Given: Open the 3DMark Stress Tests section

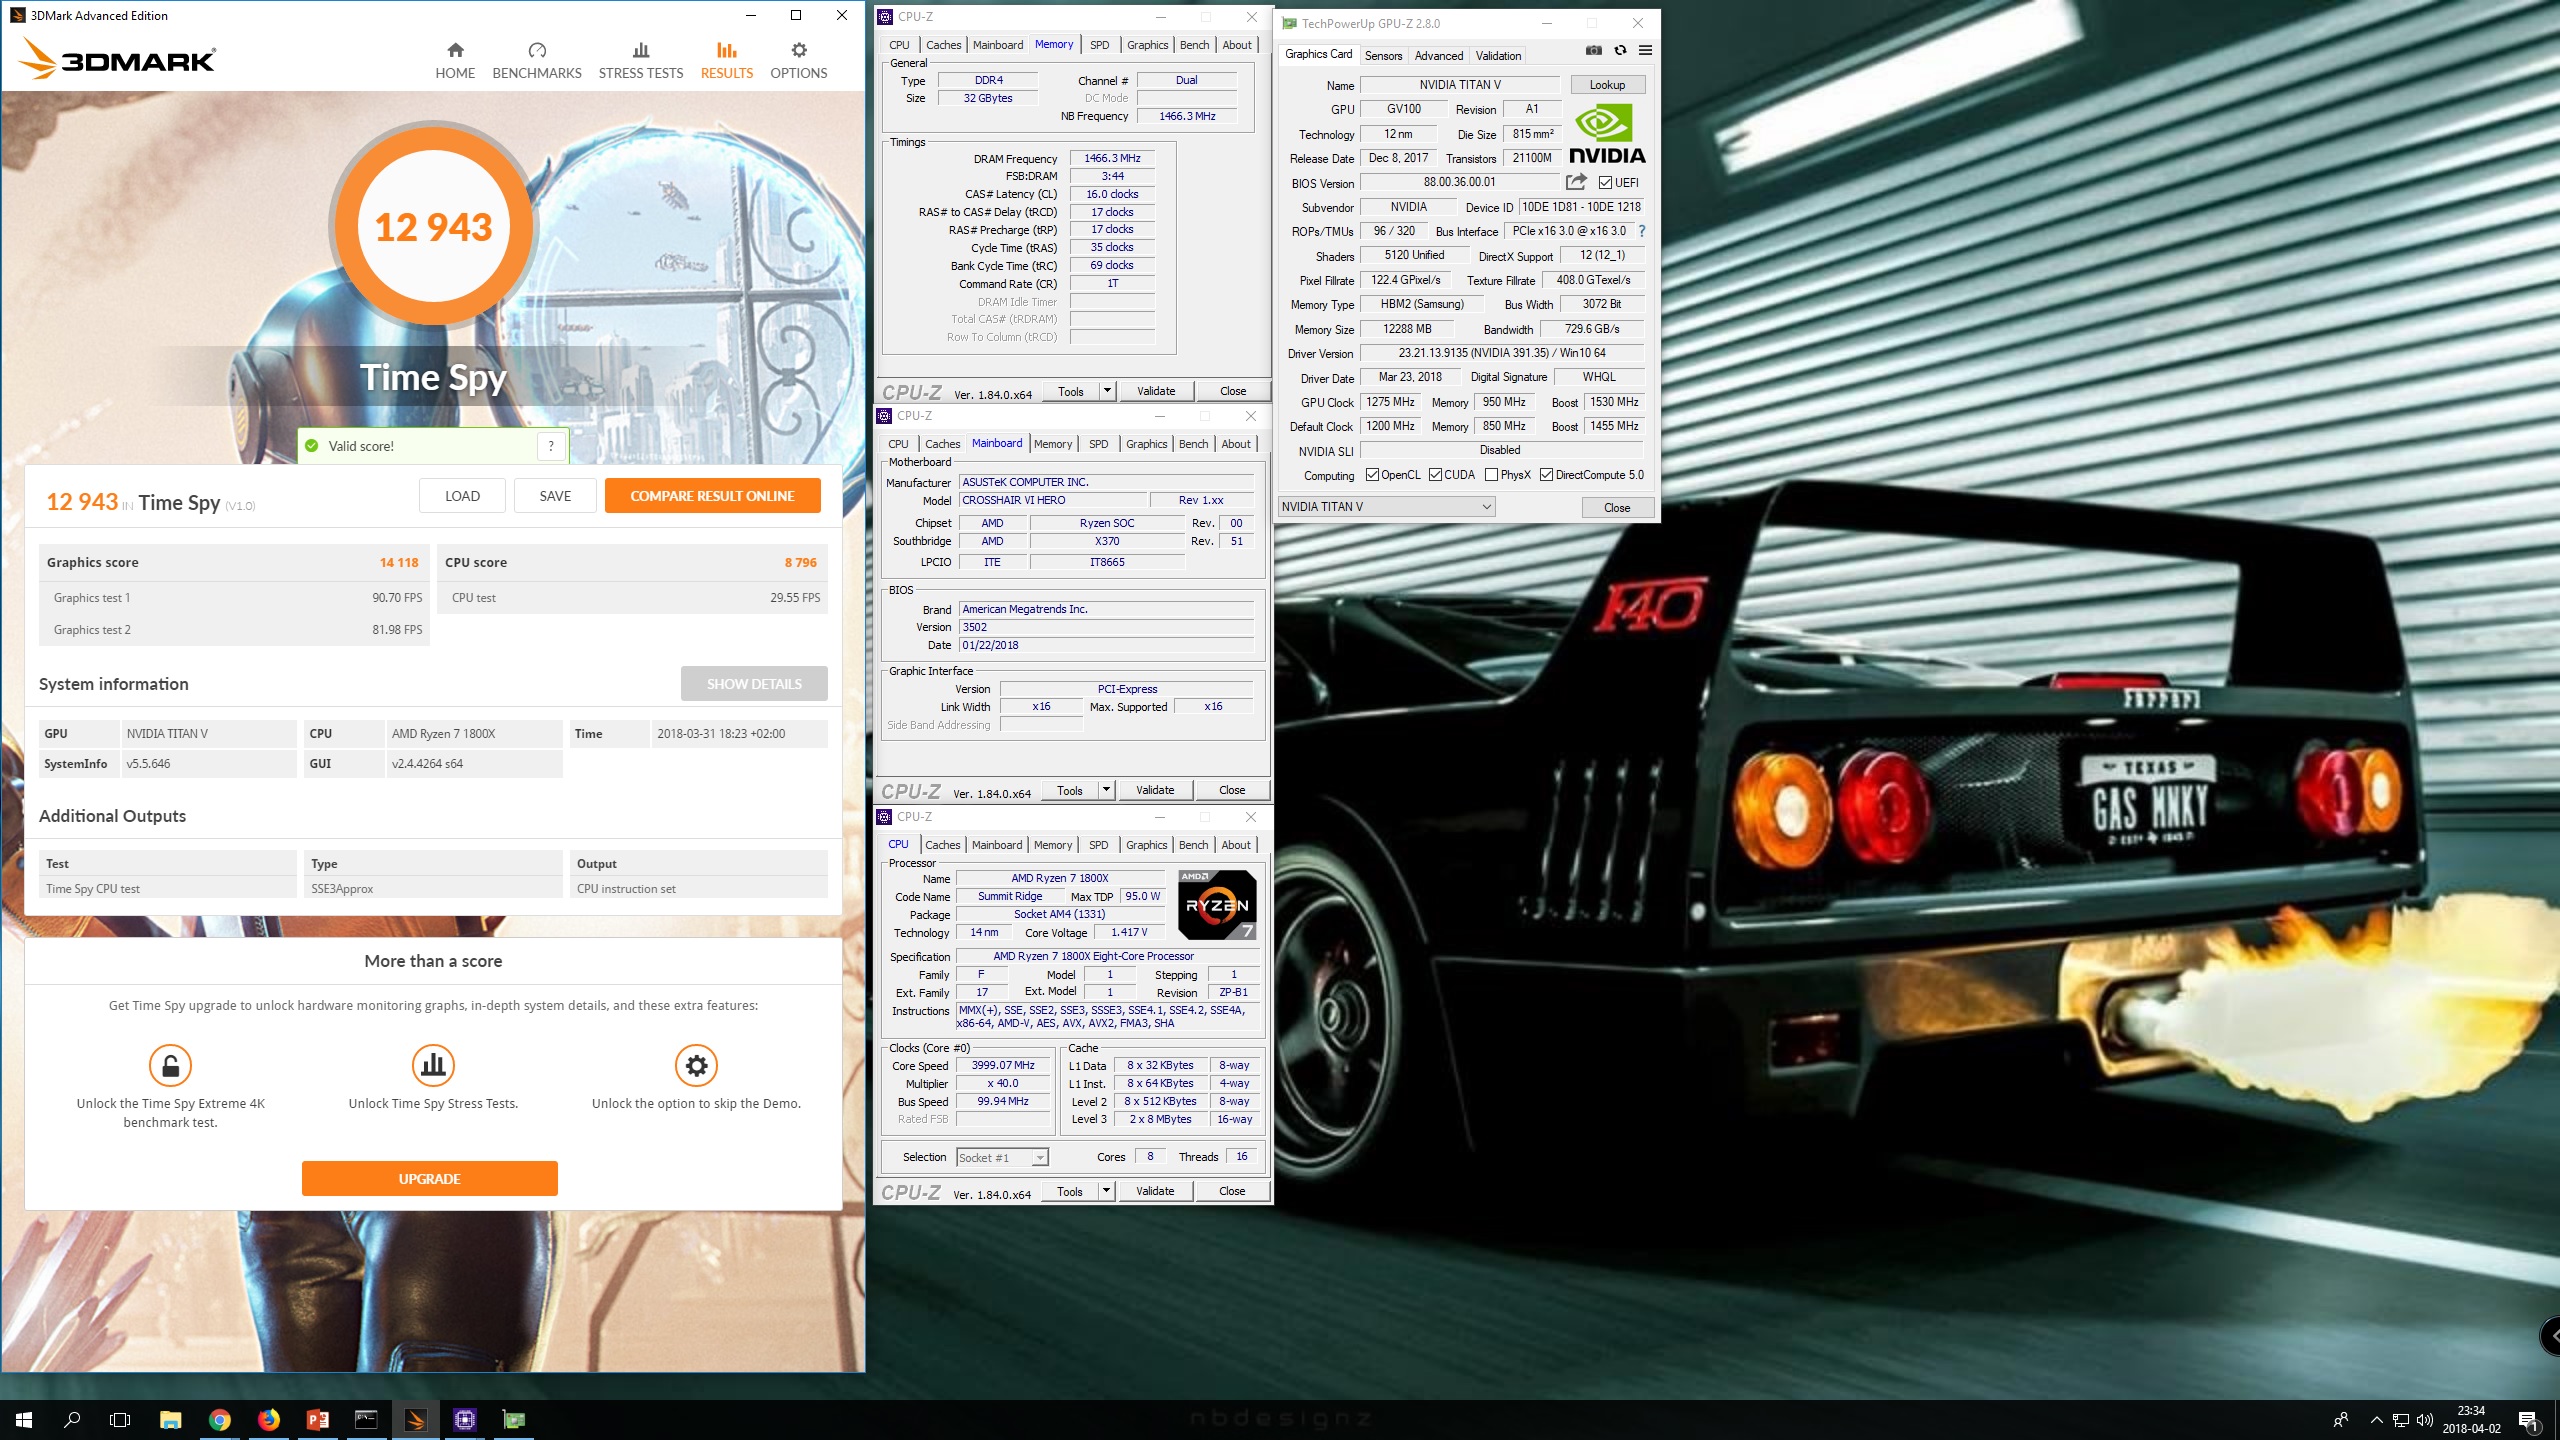Looking at the screenshot, I should point(641,61).
